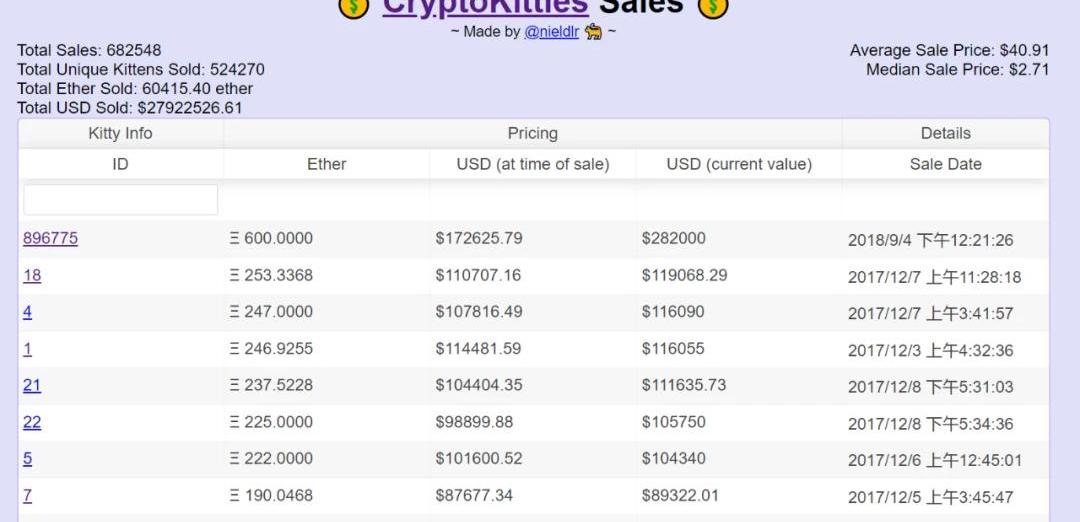Open kitty ID 7 link
Image resolution: width=1080 pixels, height=522 pixels.
(27, 495)
